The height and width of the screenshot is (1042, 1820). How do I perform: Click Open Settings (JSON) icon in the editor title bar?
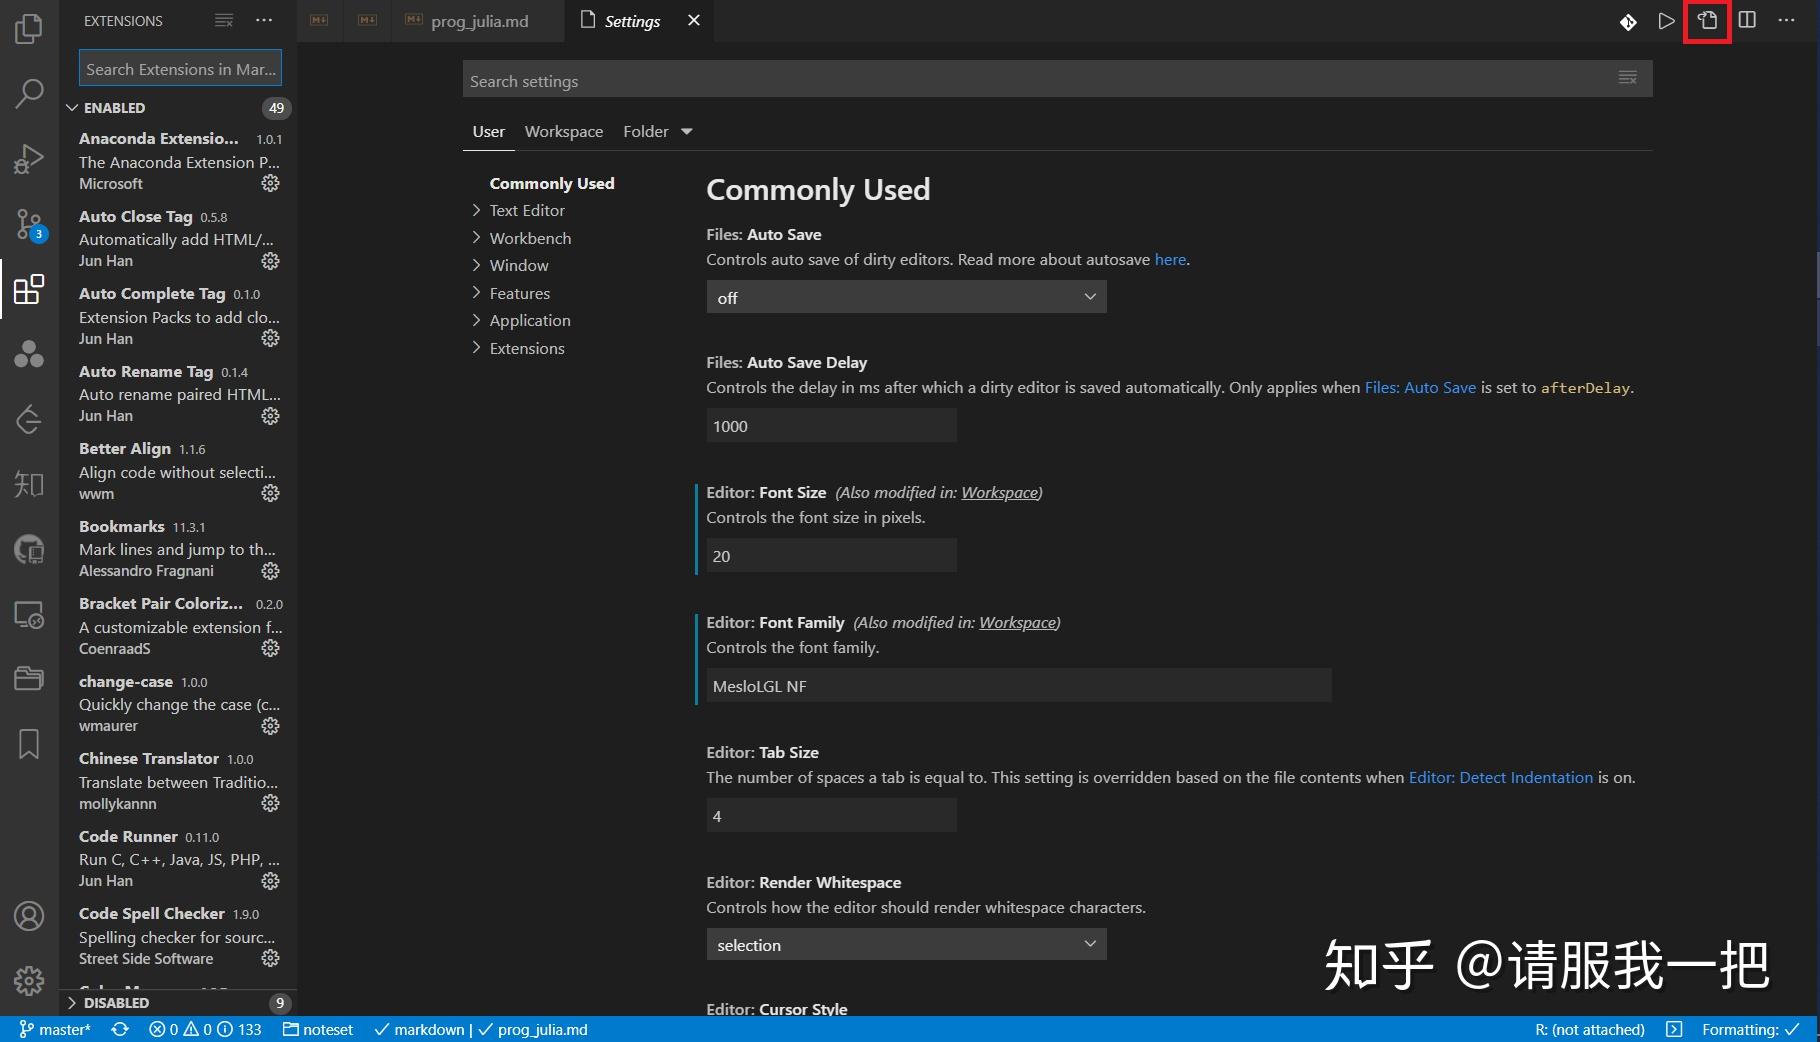pos(1707,21)
